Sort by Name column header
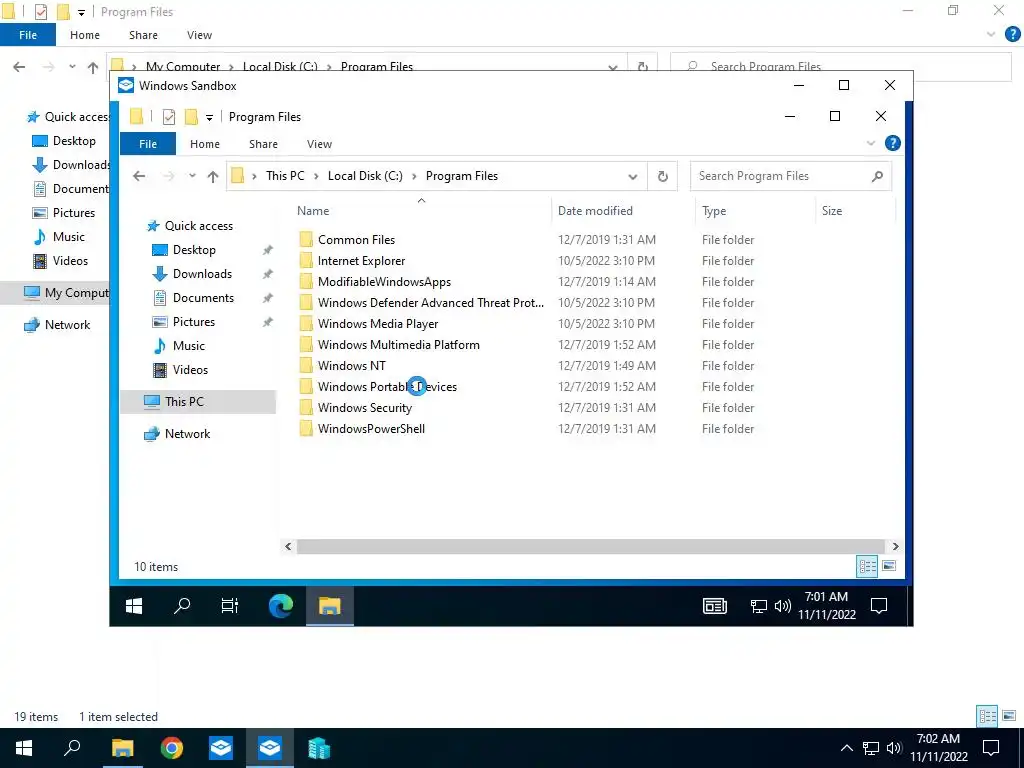The image size is (1024, 768). 421,210
